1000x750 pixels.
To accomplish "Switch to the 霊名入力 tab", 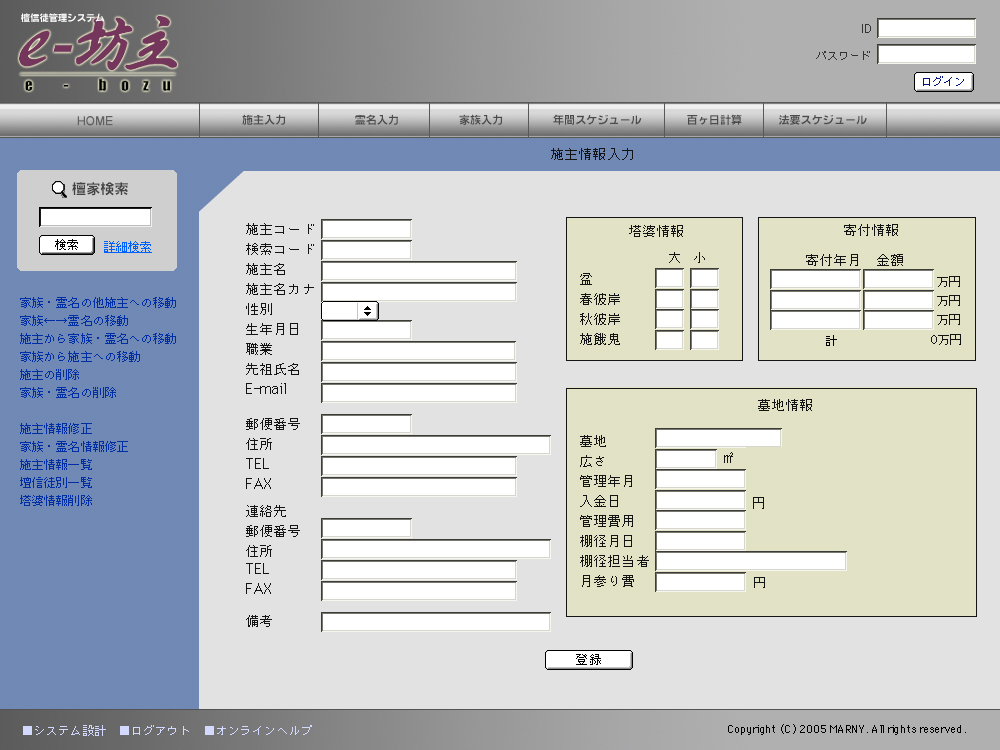I will 376,120.
